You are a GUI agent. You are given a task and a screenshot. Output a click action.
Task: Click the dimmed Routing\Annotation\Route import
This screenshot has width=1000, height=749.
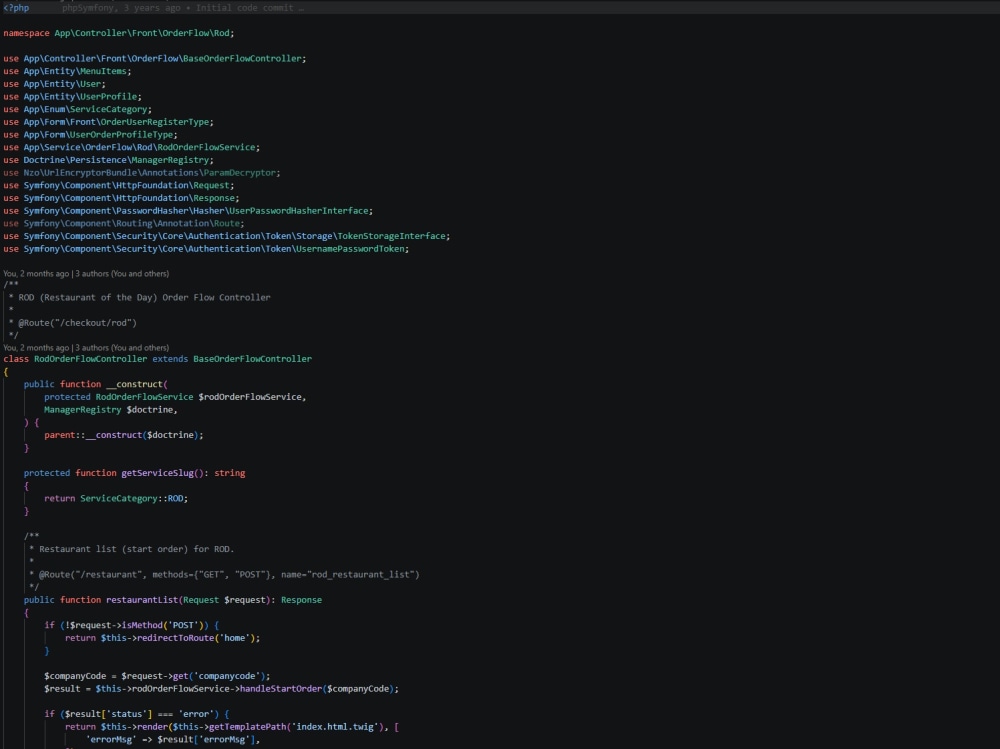click(x=124, y=223)
